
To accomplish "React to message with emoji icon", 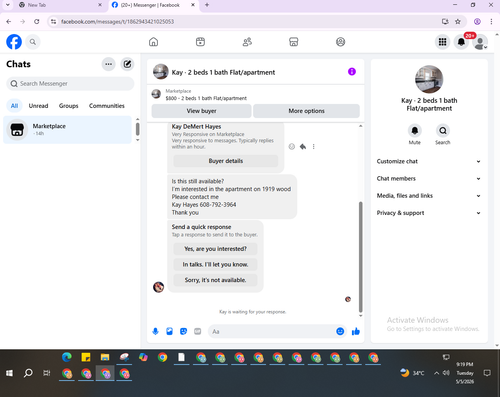I will pyautogui.click(x=292, y=146).
